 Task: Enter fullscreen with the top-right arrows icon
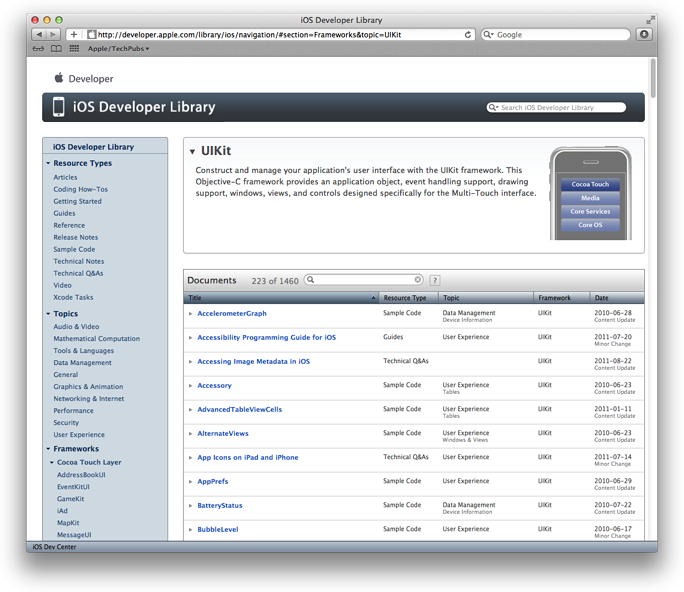click(650, 20)
